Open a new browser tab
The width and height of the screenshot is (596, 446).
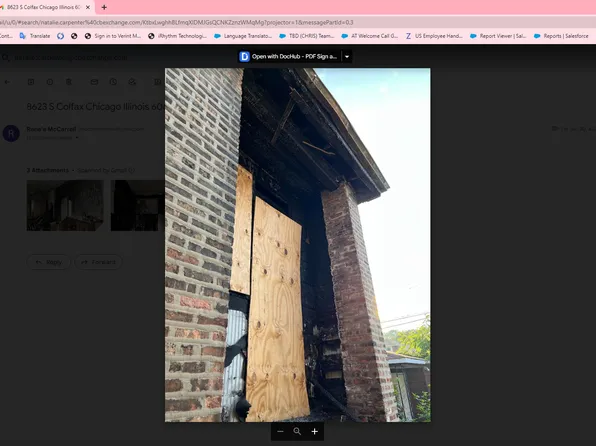tap(104, 7)
